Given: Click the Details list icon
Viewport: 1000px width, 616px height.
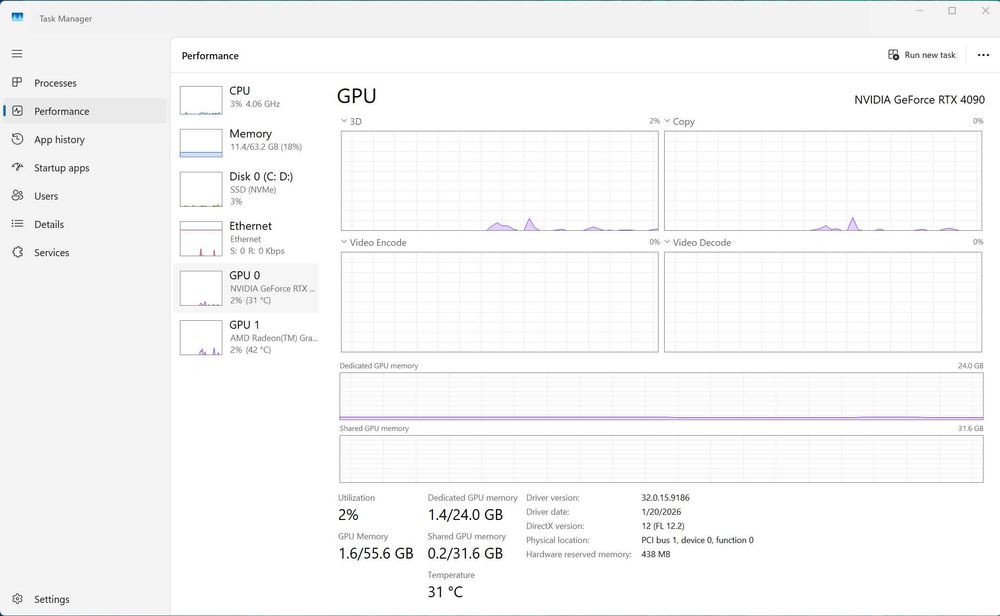Looking at the screenshot, I should point(17,224).
